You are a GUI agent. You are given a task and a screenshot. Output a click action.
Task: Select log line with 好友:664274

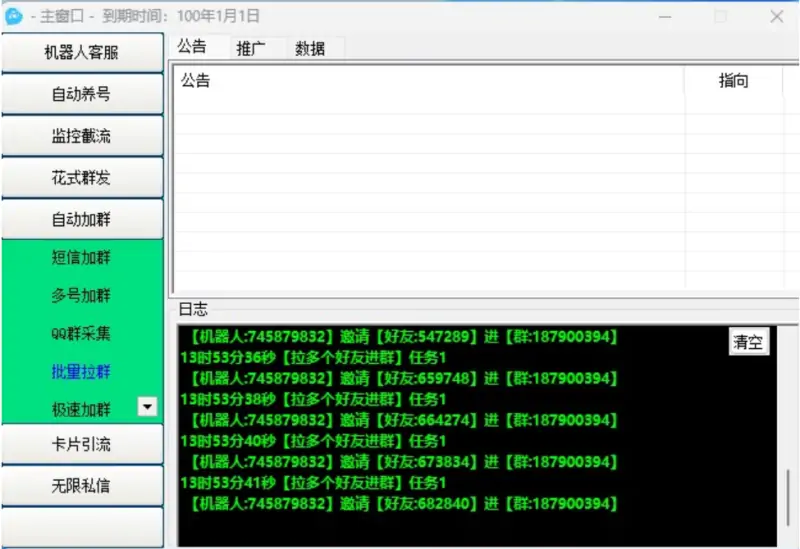(404, 420)
